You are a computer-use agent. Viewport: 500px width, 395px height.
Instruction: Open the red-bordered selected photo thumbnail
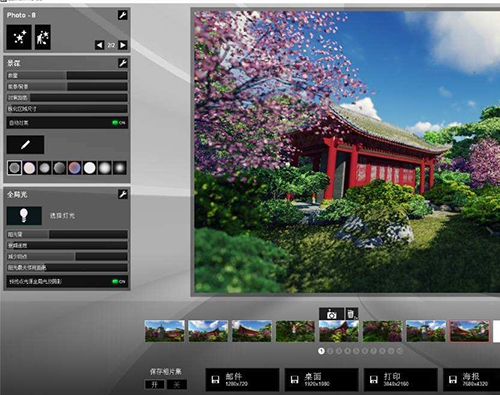tap(469, 331)
